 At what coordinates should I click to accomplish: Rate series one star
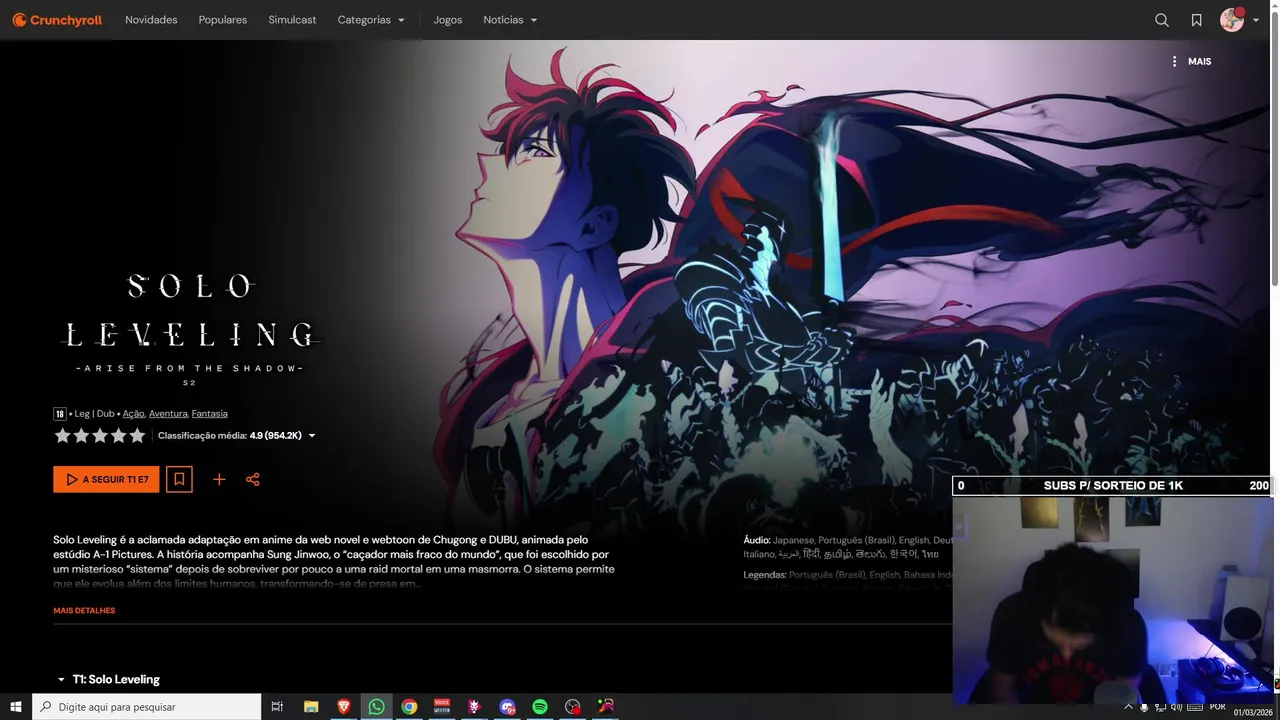click(62, 435)
